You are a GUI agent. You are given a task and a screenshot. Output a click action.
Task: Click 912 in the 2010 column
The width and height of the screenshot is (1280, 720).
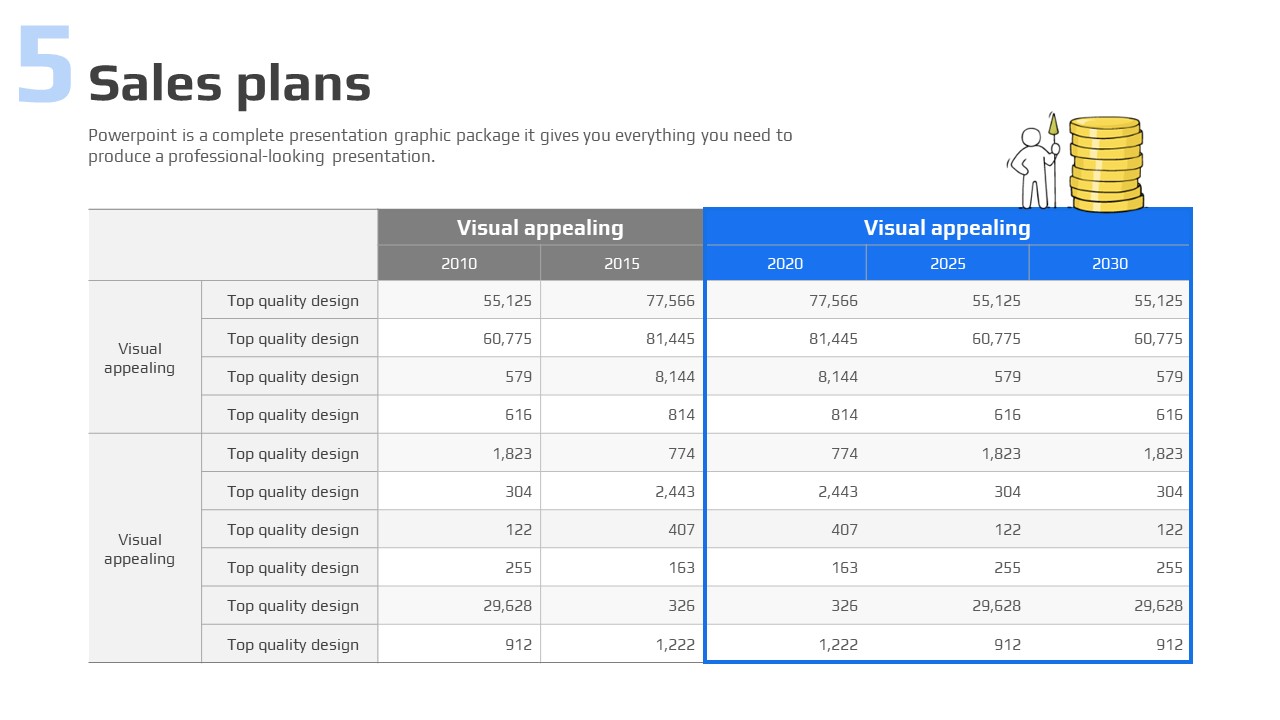coord(518,644)
